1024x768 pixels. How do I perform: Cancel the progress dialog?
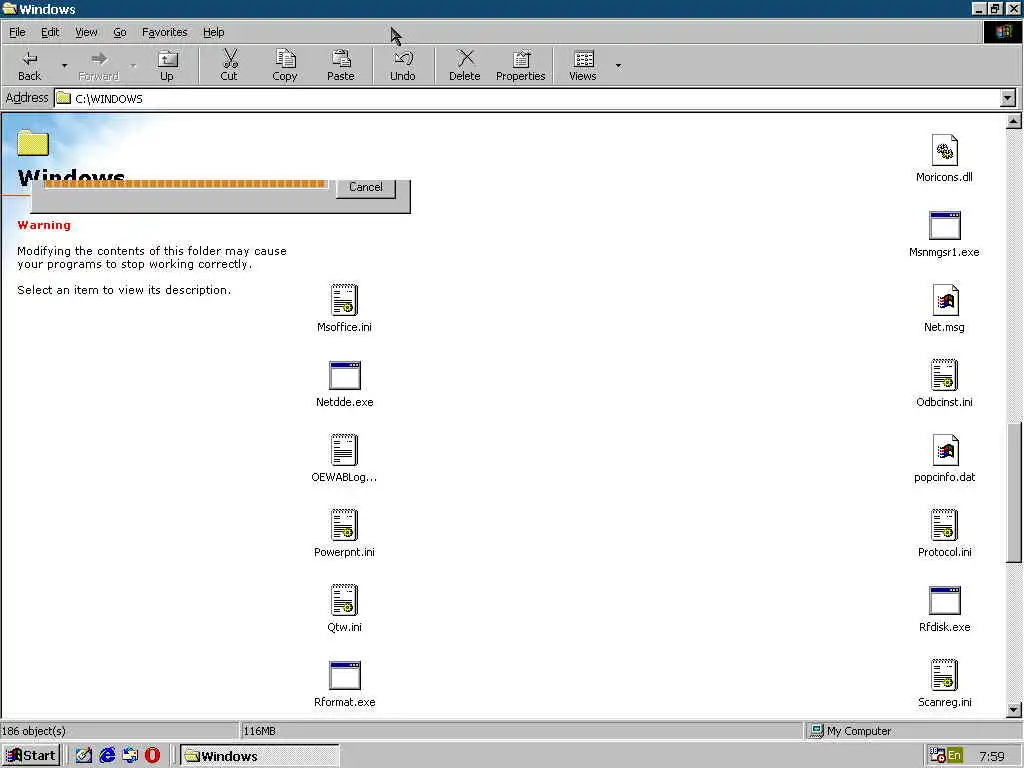coord(366,188)
